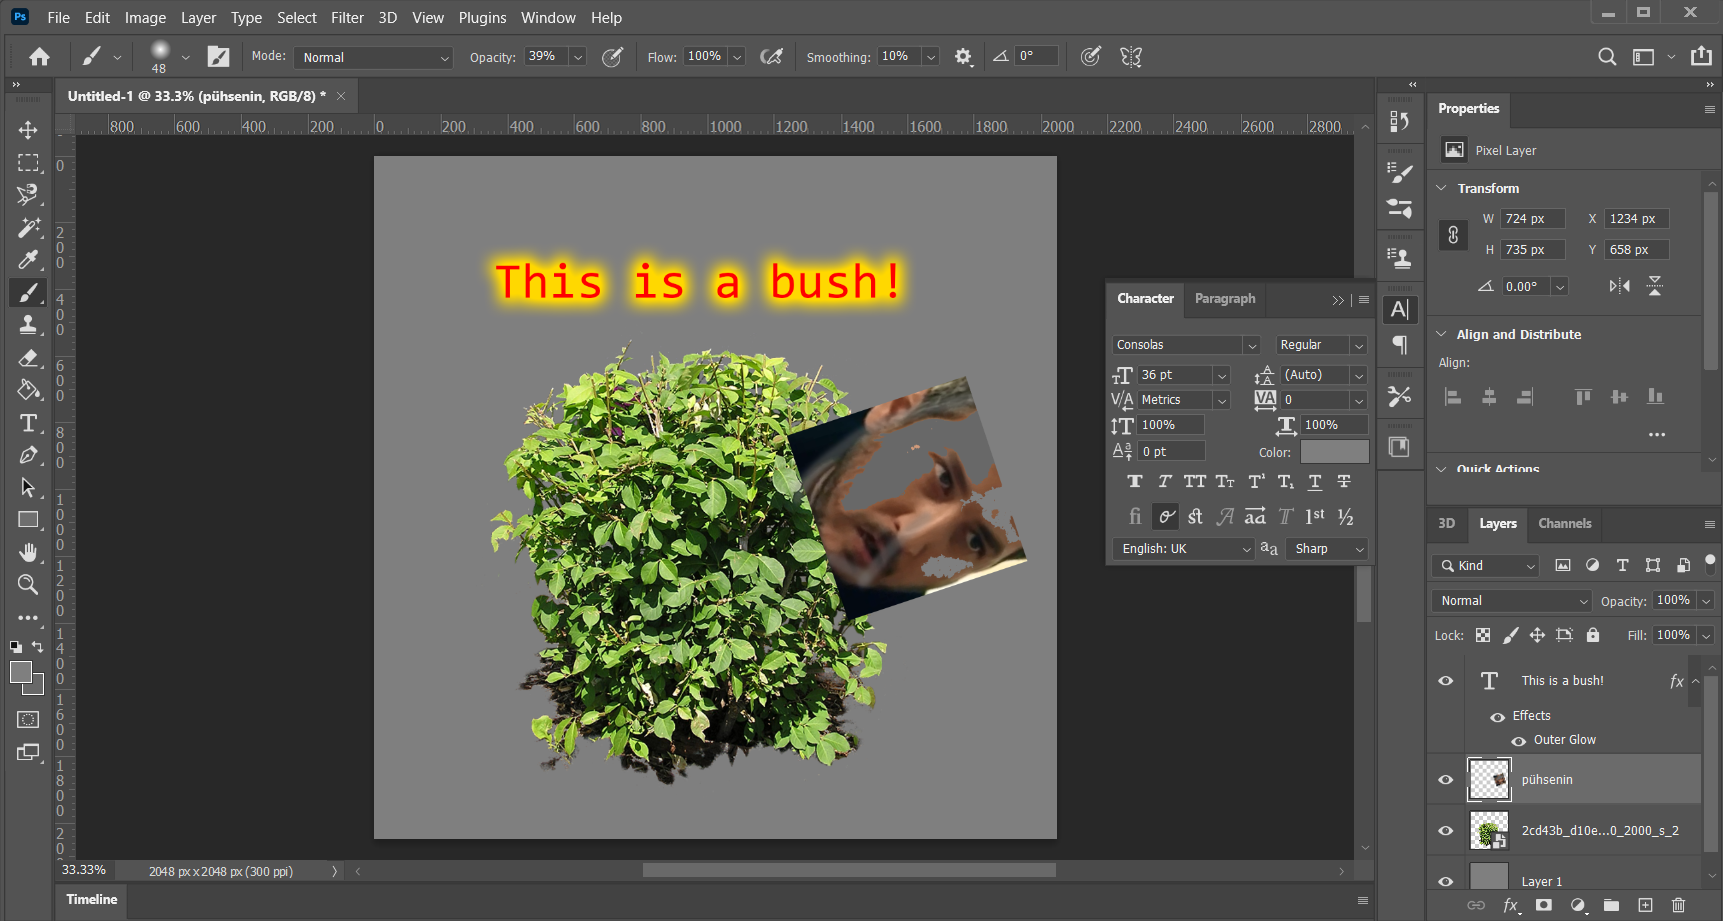Viewport: 1723px width, 921px height.
Task: Open the Regular font style dropdown
Action: coord(1321,345)
